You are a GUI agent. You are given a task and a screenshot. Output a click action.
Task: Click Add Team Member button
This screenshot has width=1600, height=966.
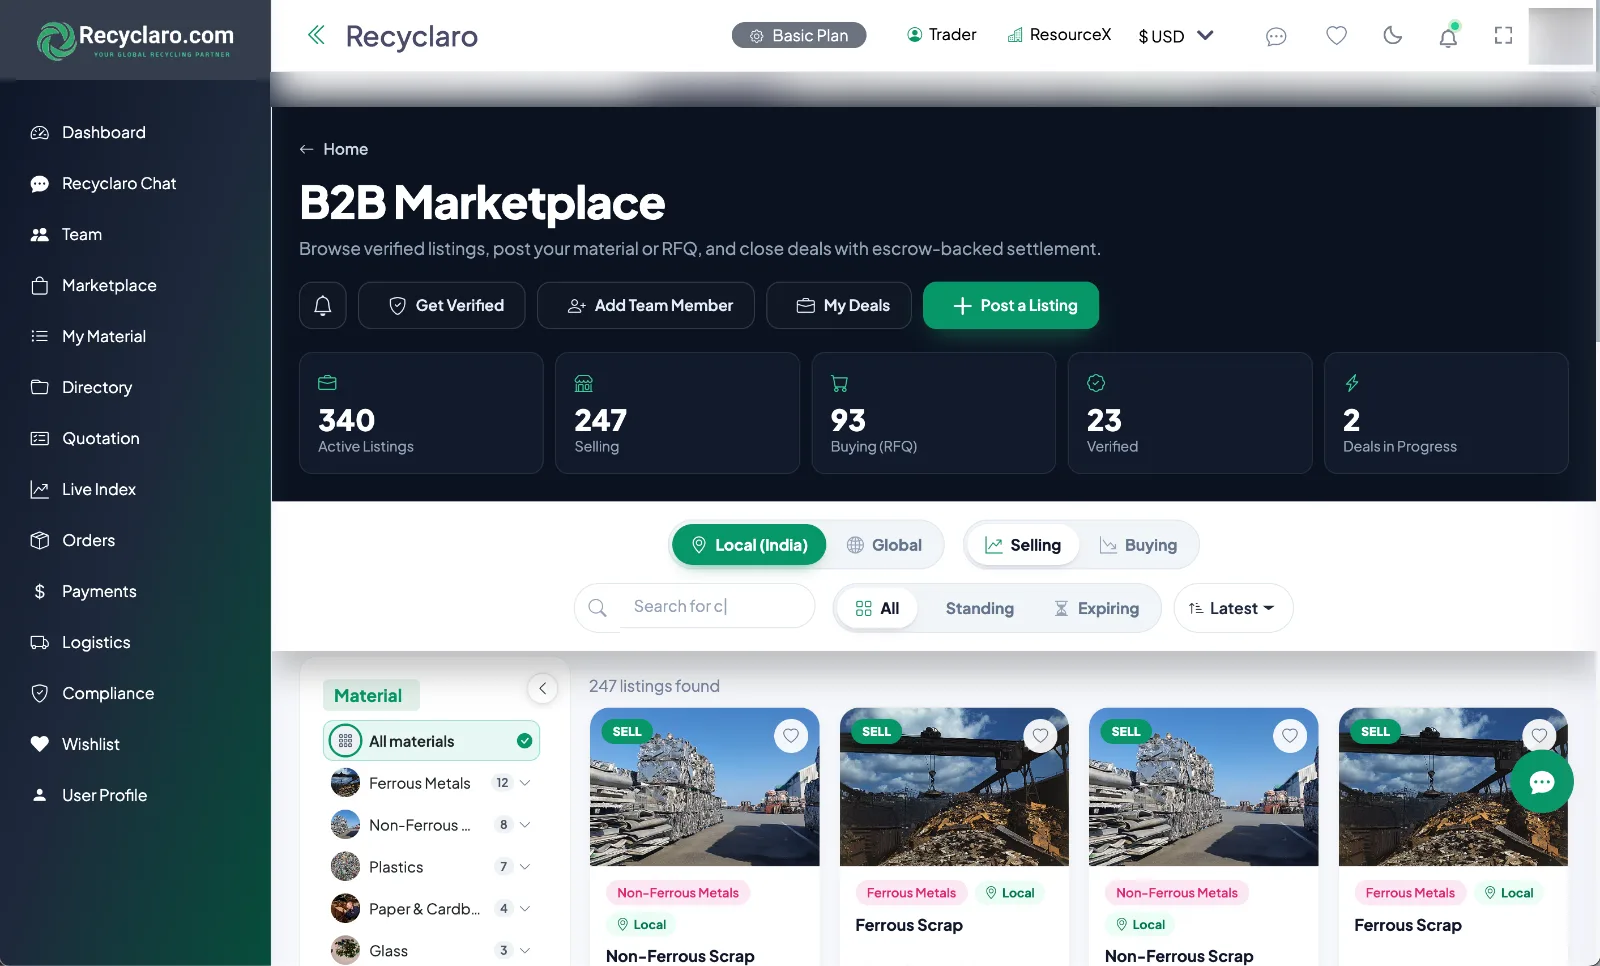coord(646,305)
